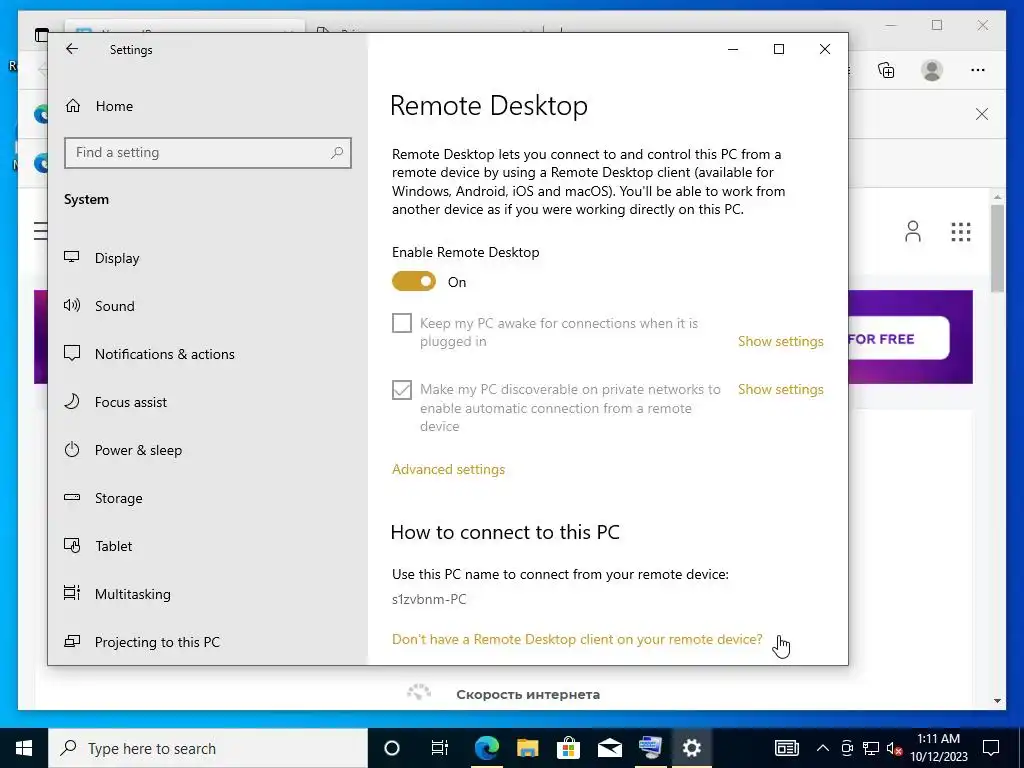This screenshot has width=1024, height=768.
Task: Click Type here to search taskbar box
Action: [x=208, y=748]
